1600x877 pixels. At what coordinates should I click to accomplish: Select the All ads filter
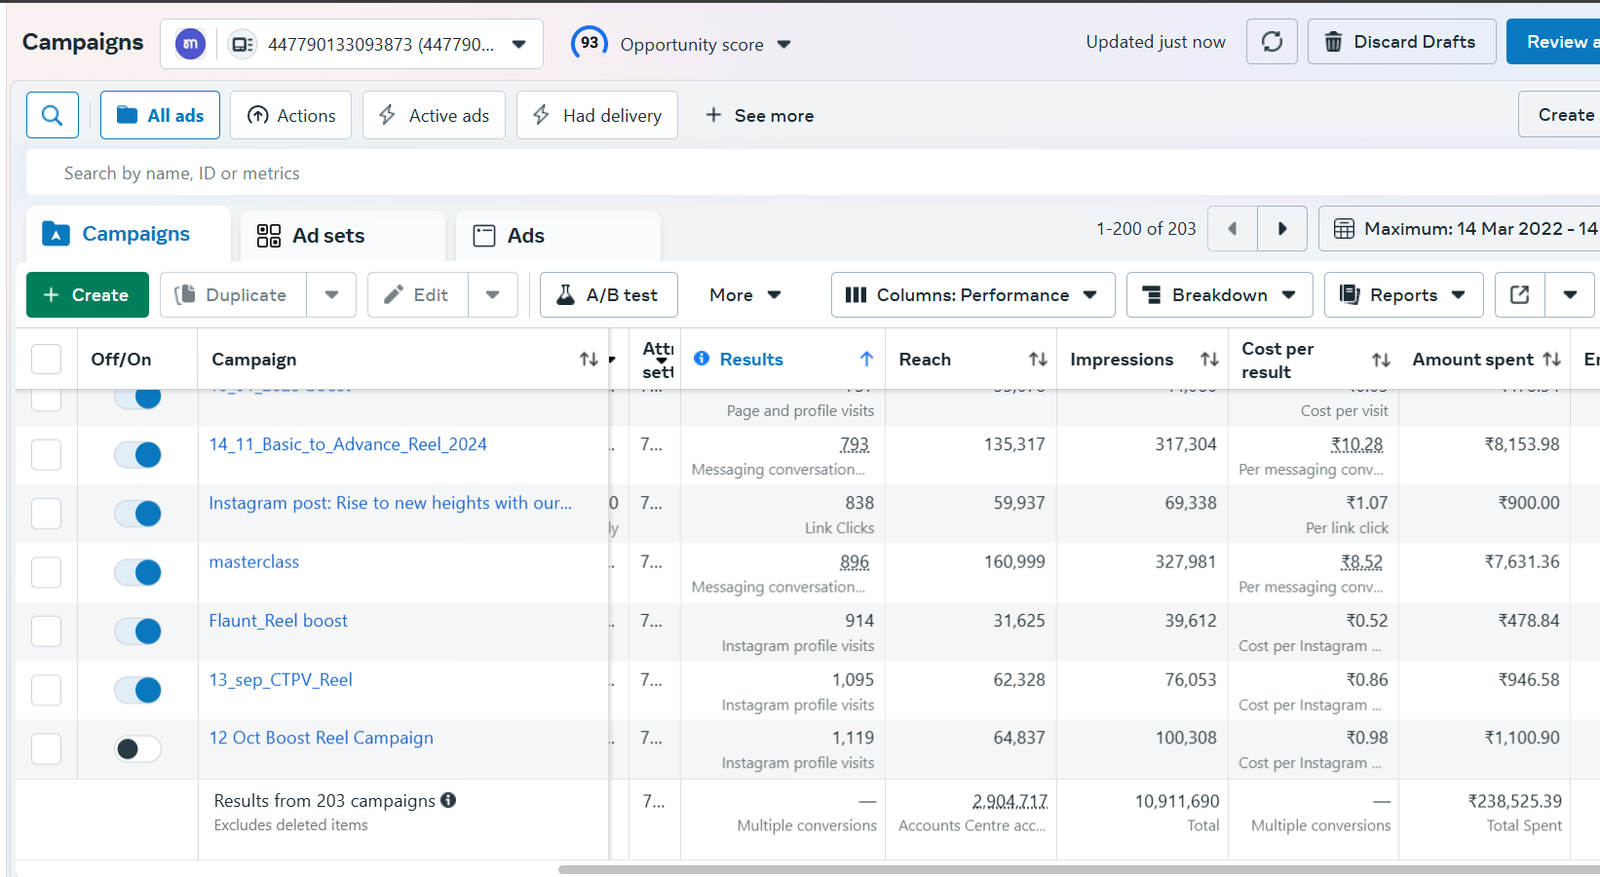pyautogui.click(x=160, y=115)
